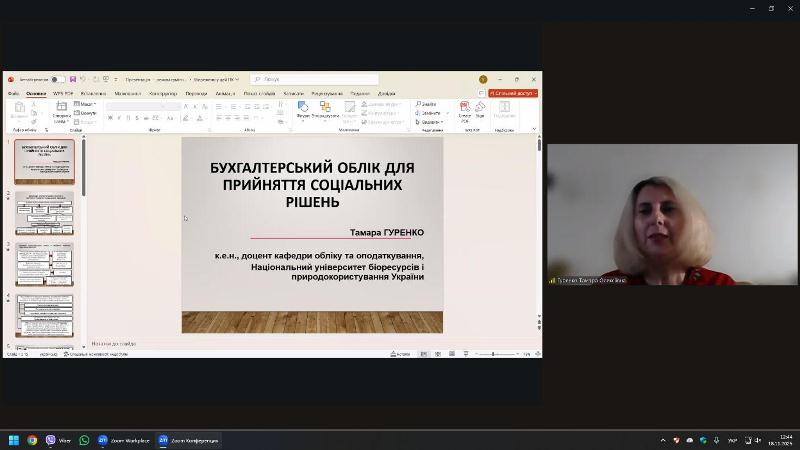800x450 pixels.
Task: Open WhatsApp from the Windows taskbar
Action: tap(84, 440)
